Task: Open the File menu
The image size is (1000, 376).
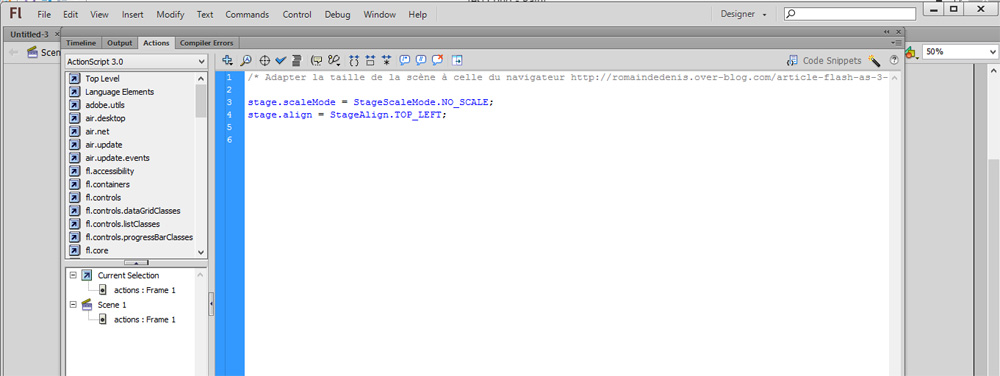Action: click(44, 14)
